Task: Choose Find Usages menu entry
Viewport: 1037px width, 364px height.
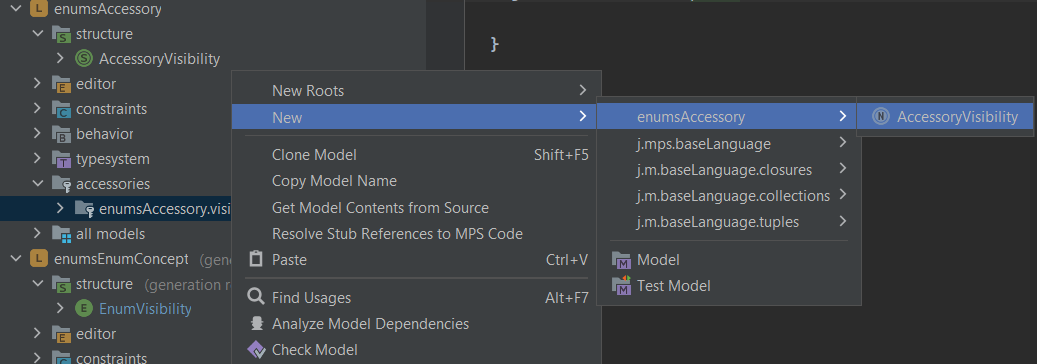Action: 416,298
